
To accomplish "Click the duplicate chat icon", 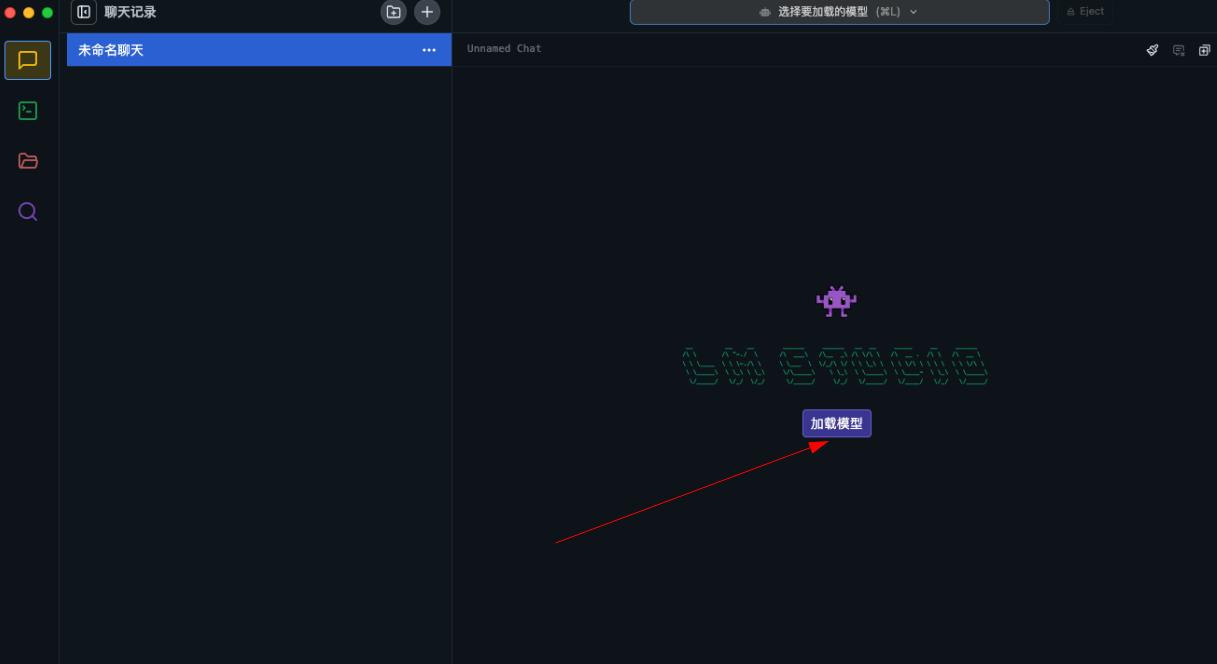I will tap(1204, 50).
